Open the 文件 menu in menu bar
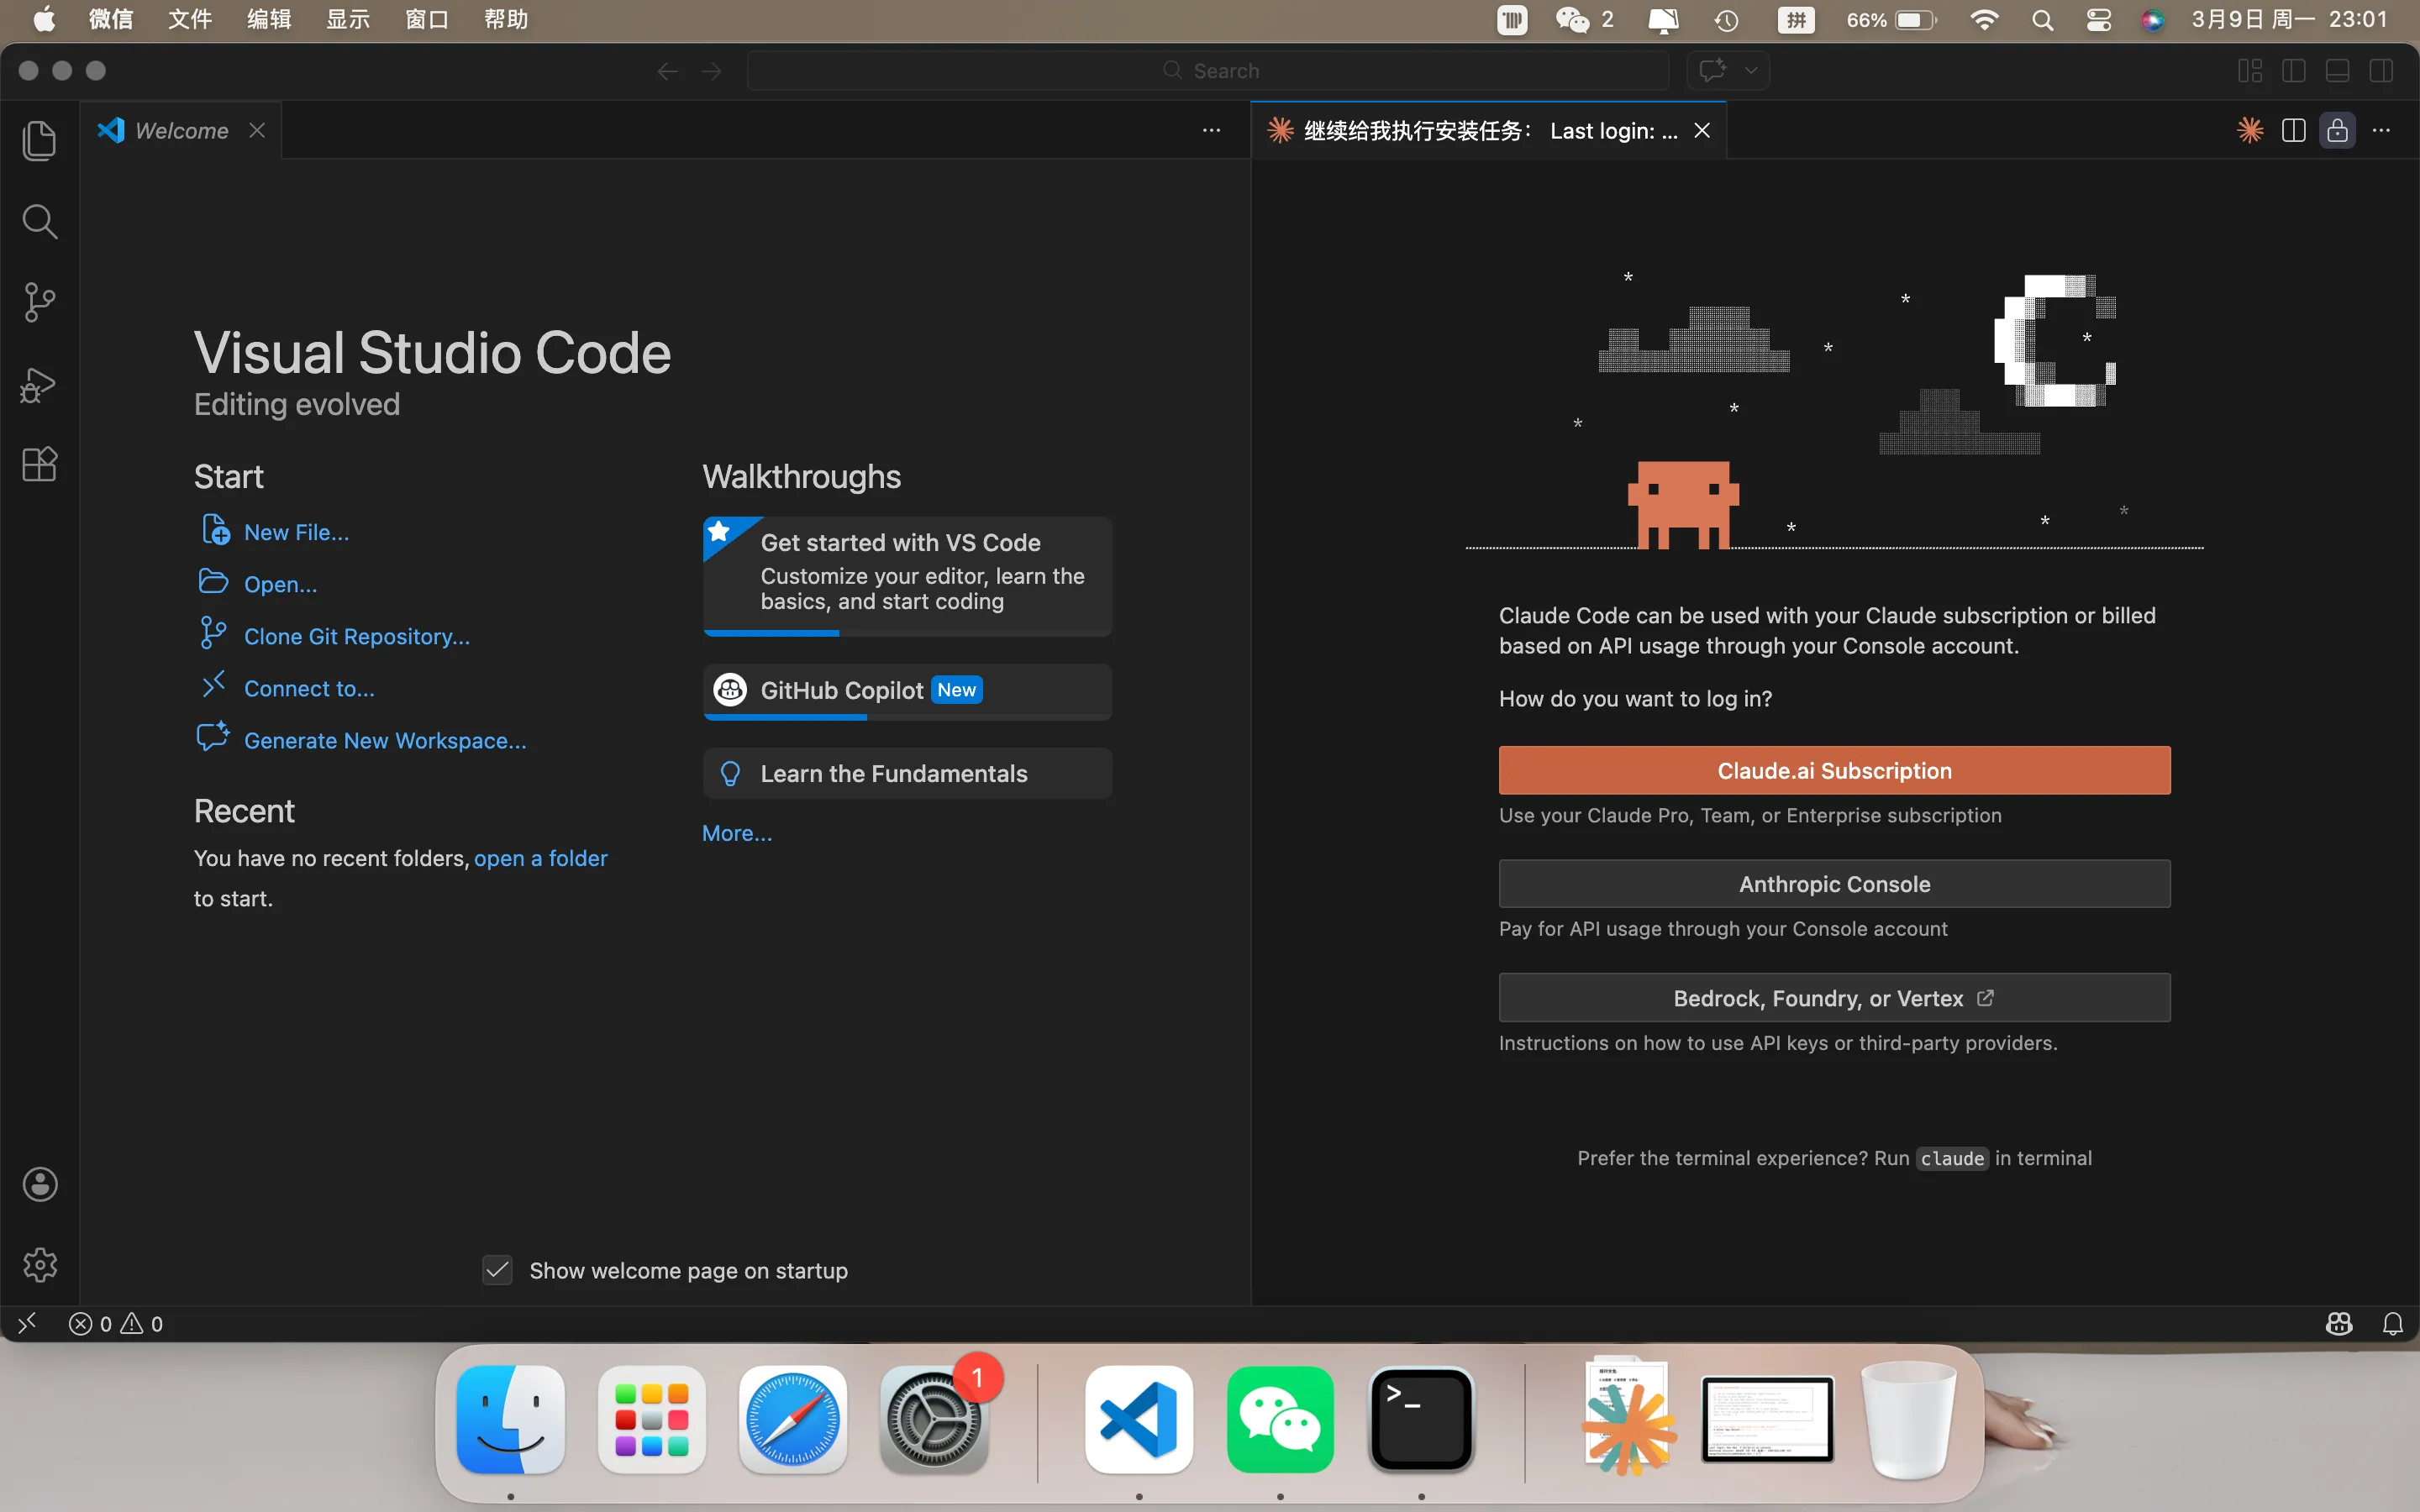This screenshot has width=2420, height=1512. 189,19
